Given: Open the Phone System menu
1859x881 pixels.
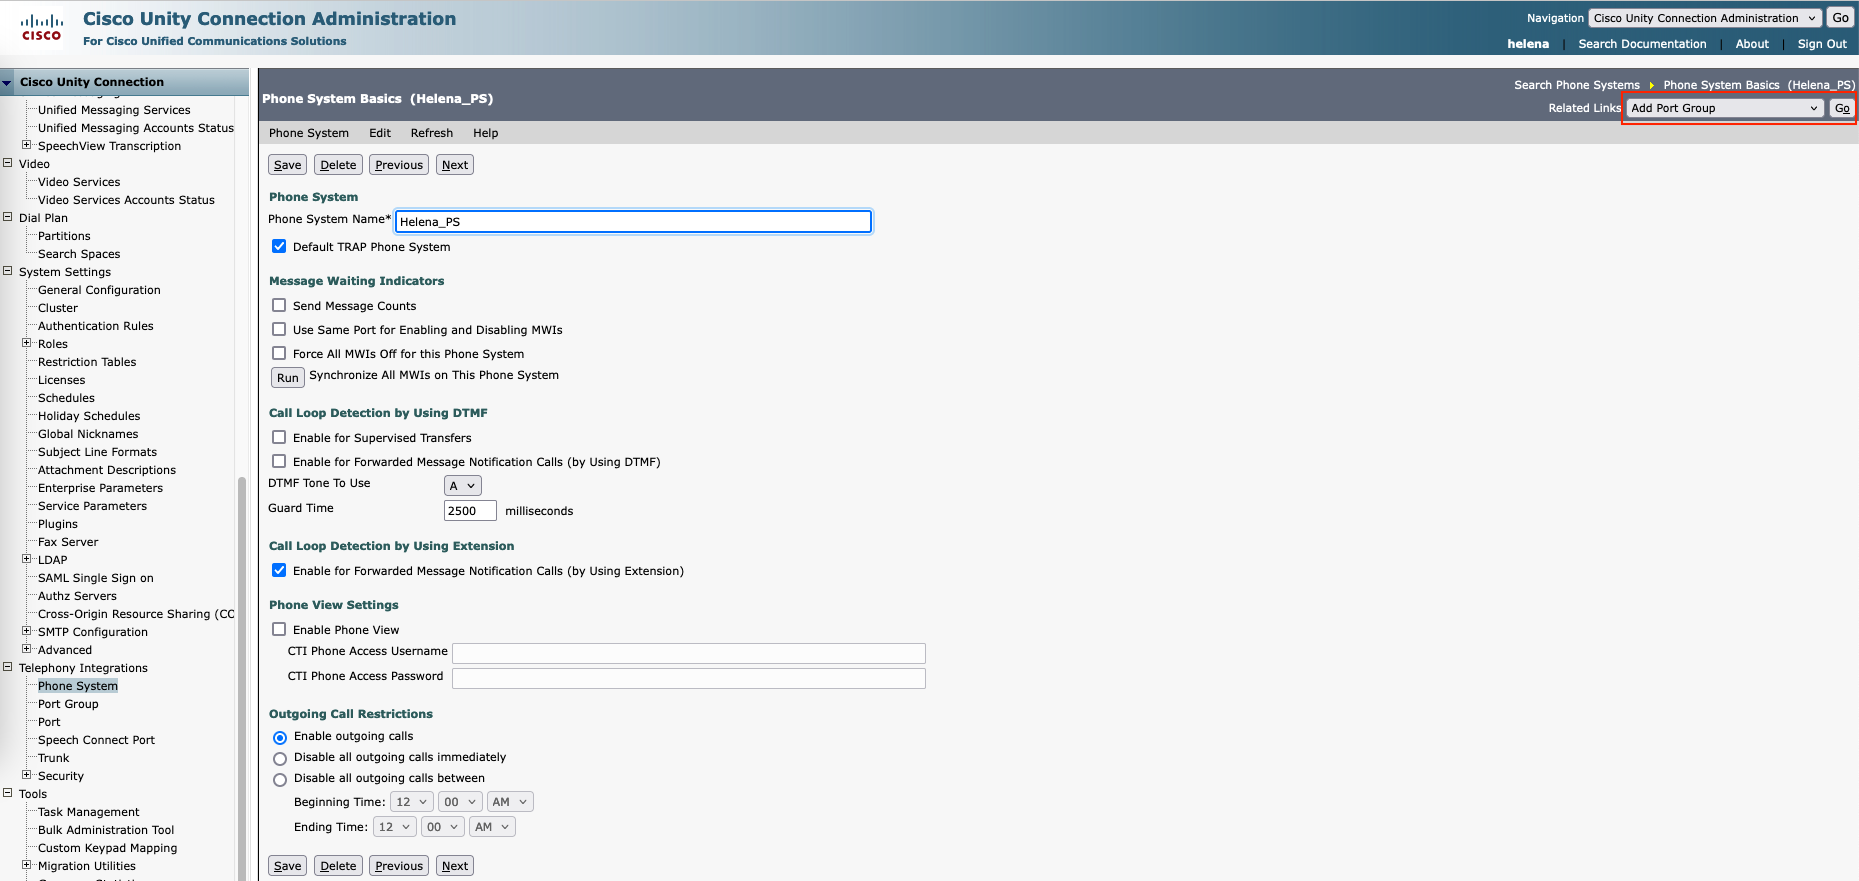Looking at the screenshot, I should point(308,133).
